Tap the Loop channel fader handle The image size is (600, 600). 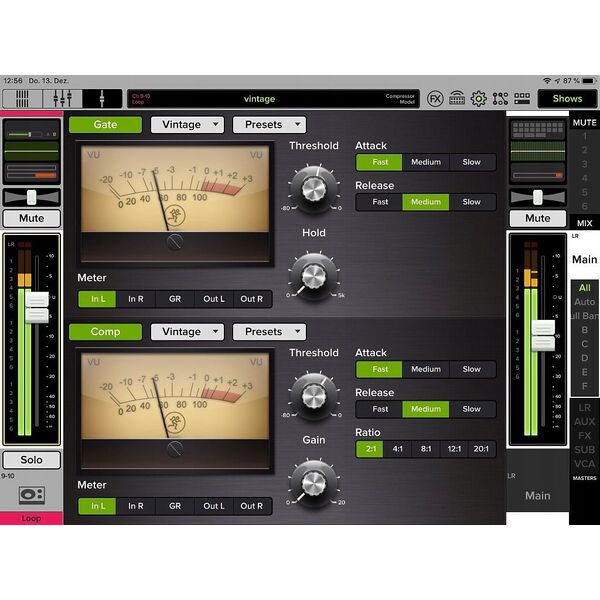[37, 308]
